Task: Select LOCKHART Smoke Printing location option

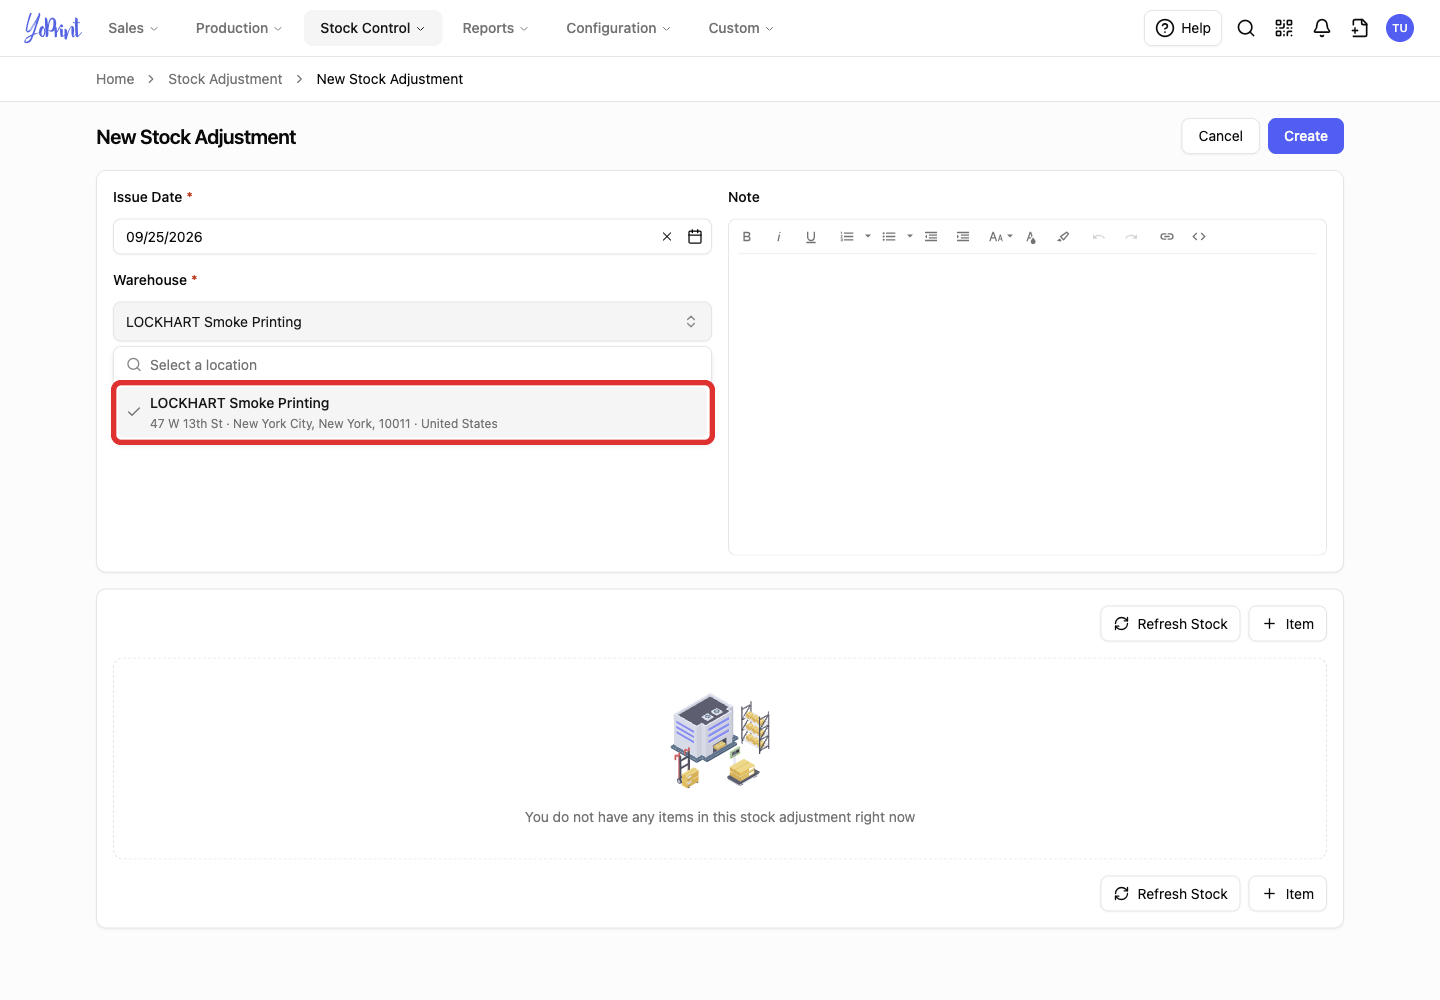Action: pyautogui.click(x=412, y=412)
